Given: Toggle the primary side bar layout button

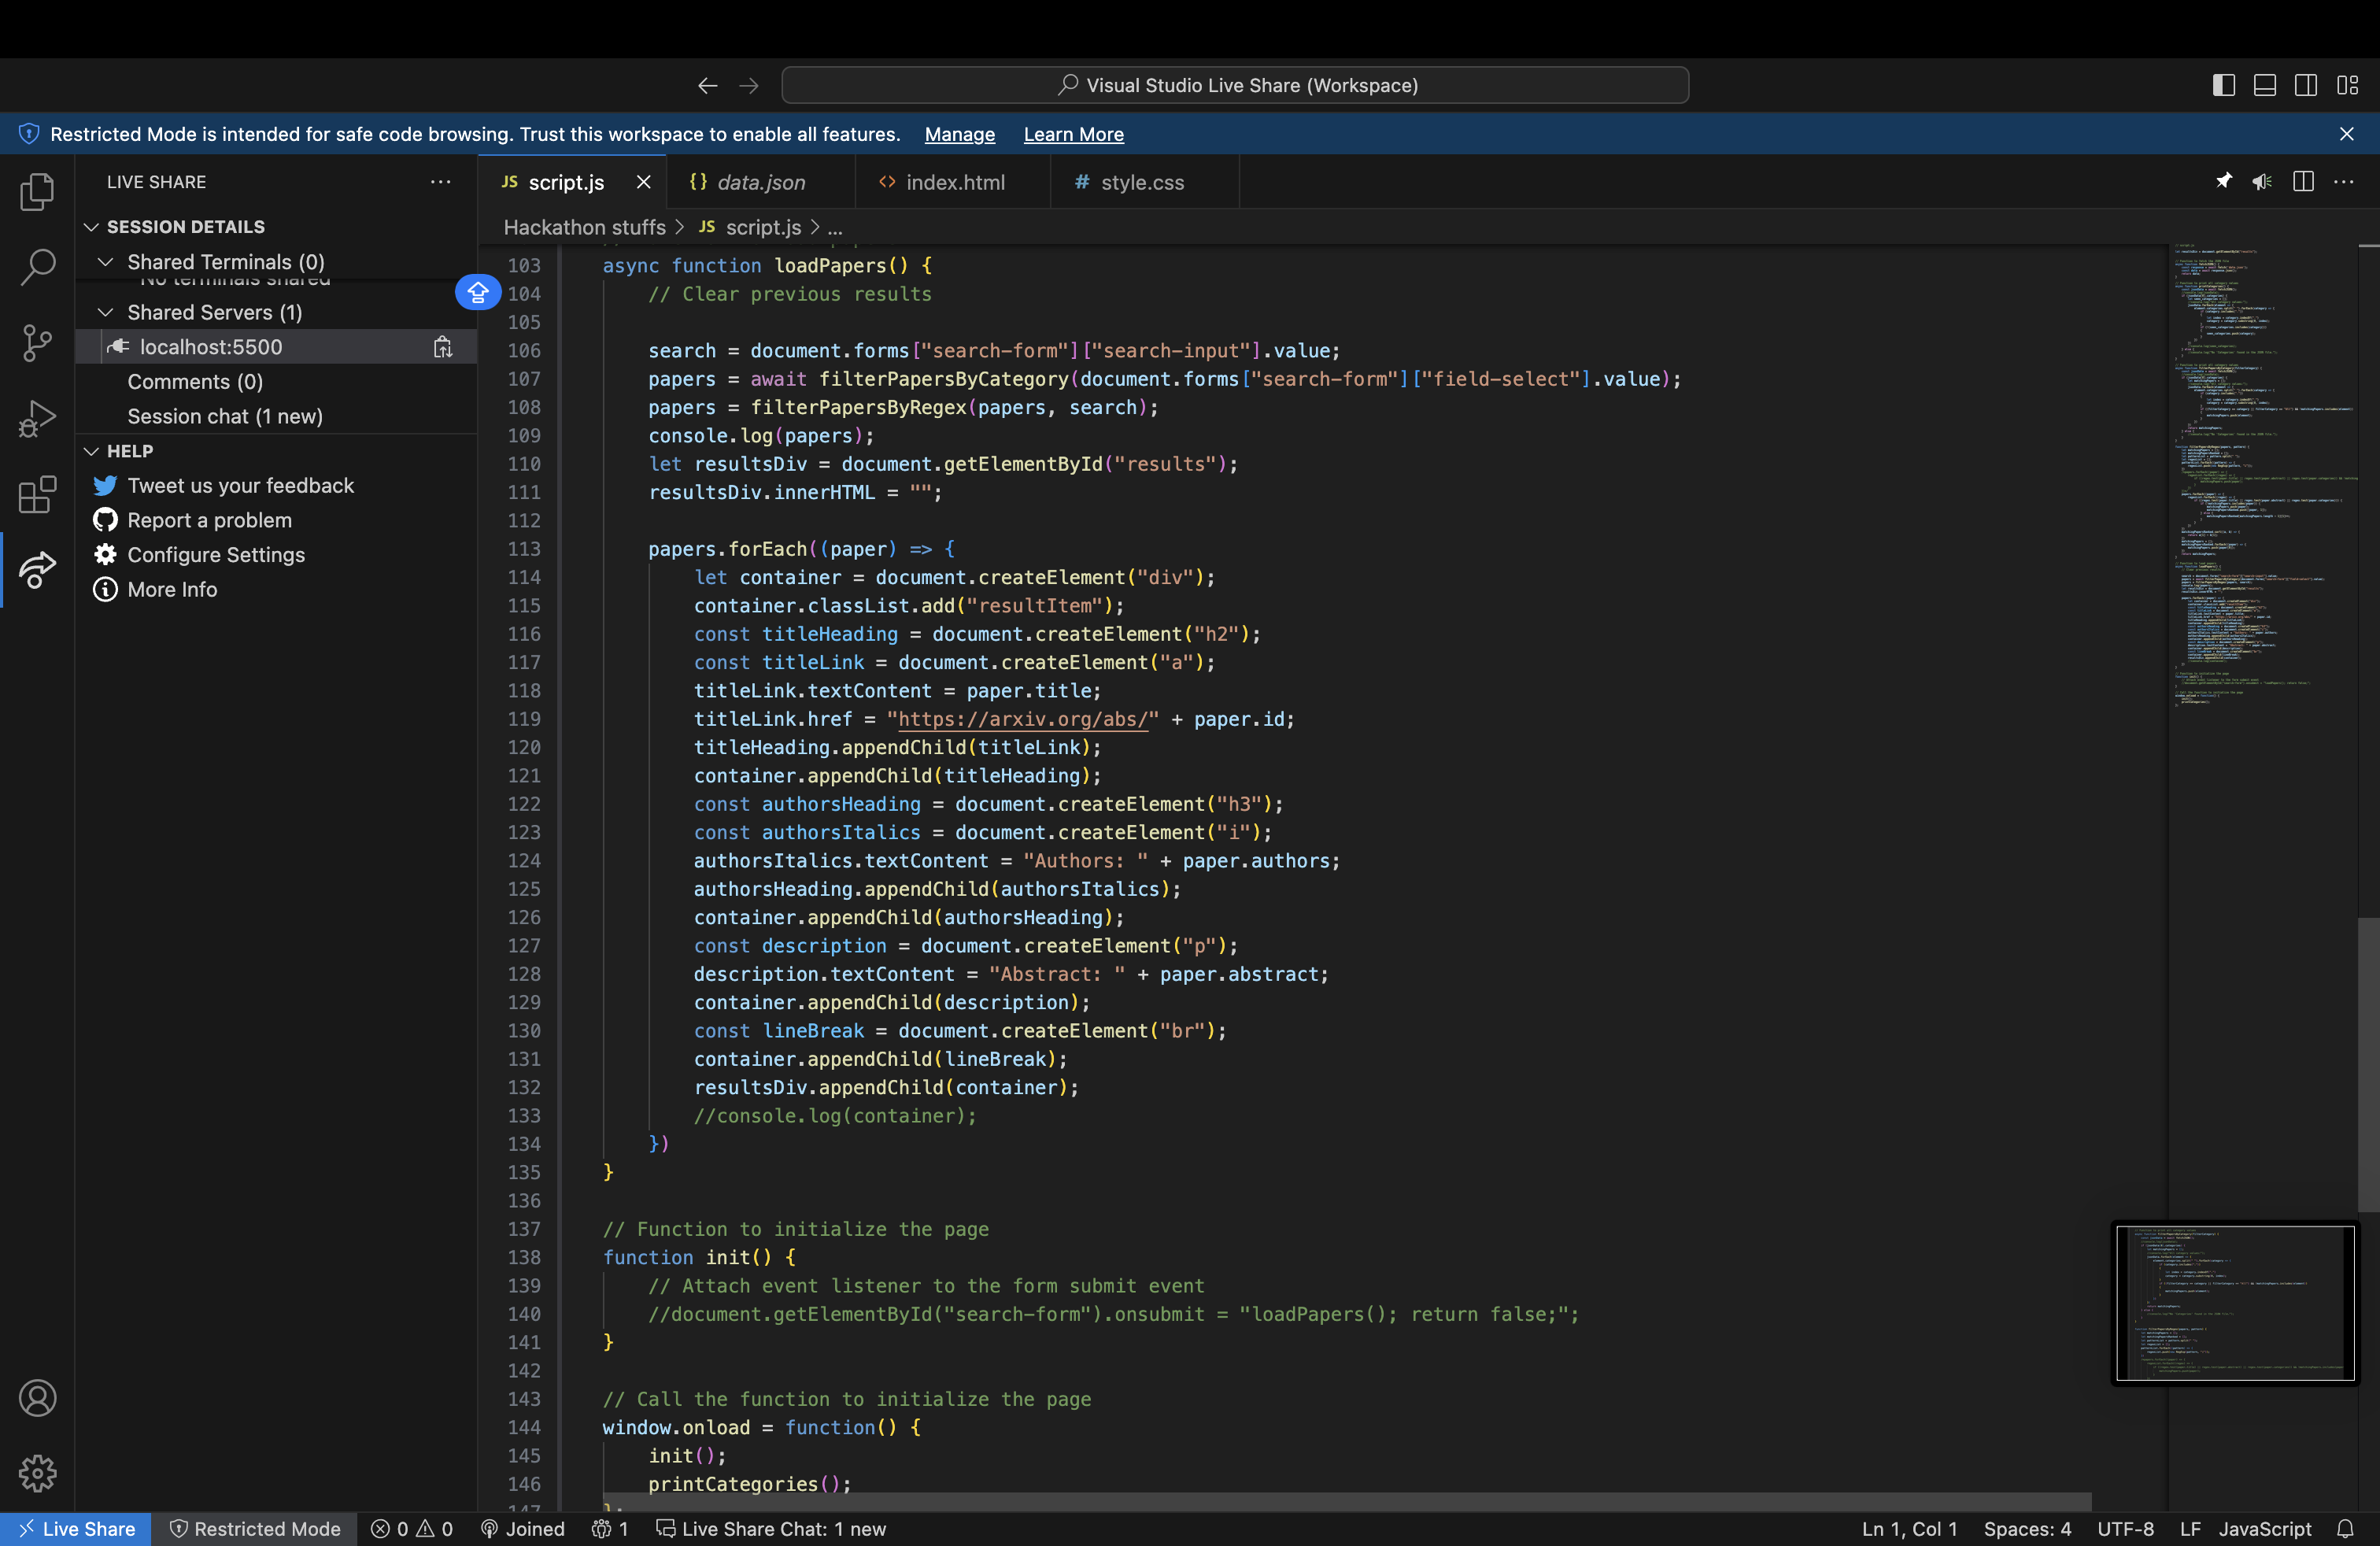Looking at the screenshot, I should pyautogui.click(x=2223, y=85).
